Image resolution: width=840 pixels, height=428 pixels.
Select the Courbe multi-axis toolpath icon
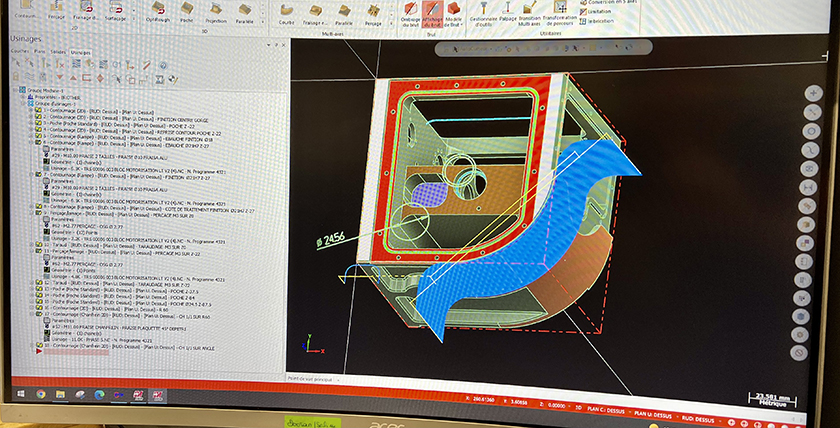point(286,12)
